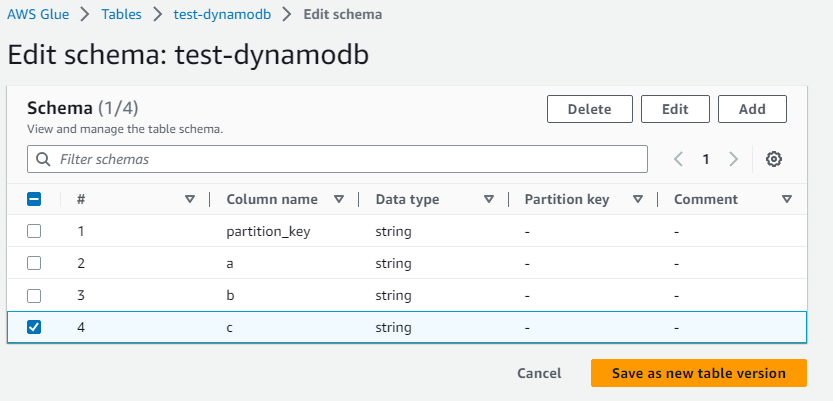Open table preferences gear icon
Screen dimensions: 833x401
(773, 159)
